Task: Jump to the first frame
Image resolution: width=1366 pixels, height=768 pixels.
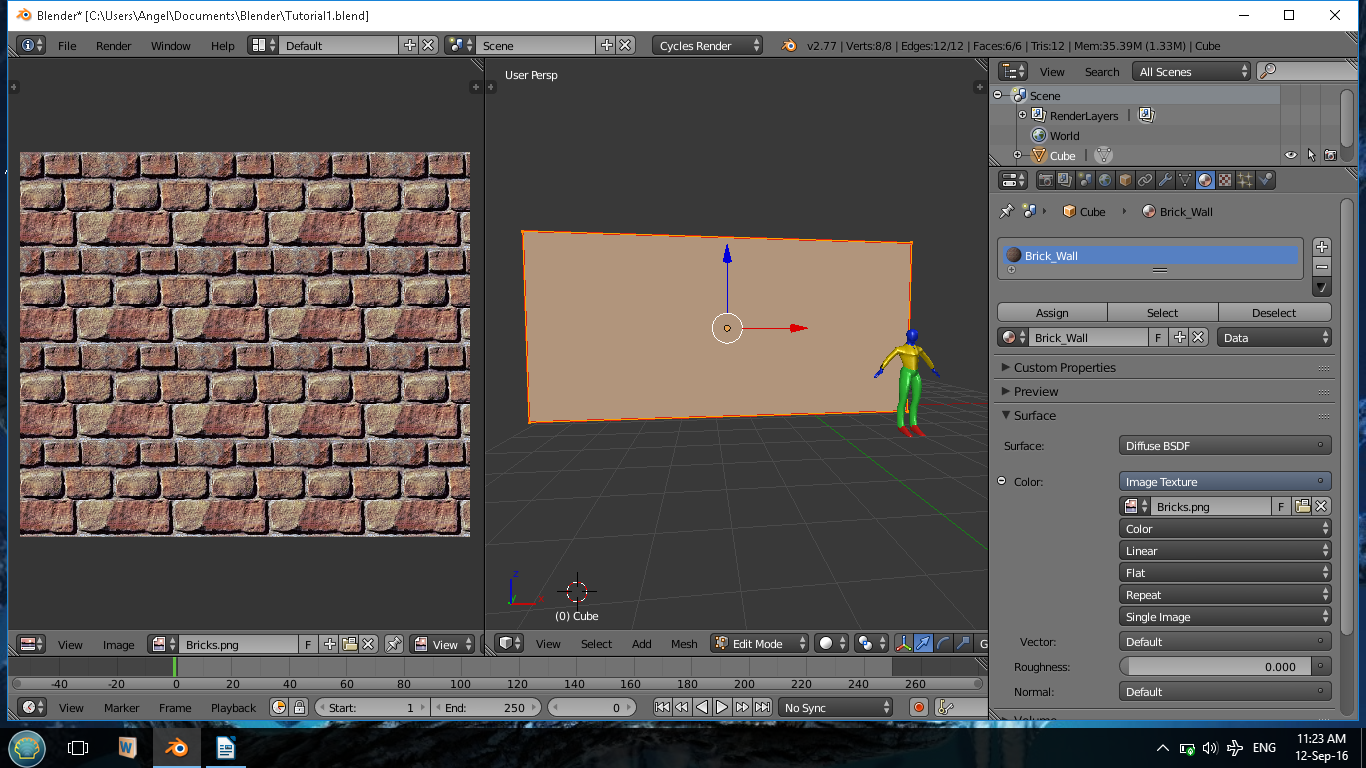Action: click(x=662, y=707)
